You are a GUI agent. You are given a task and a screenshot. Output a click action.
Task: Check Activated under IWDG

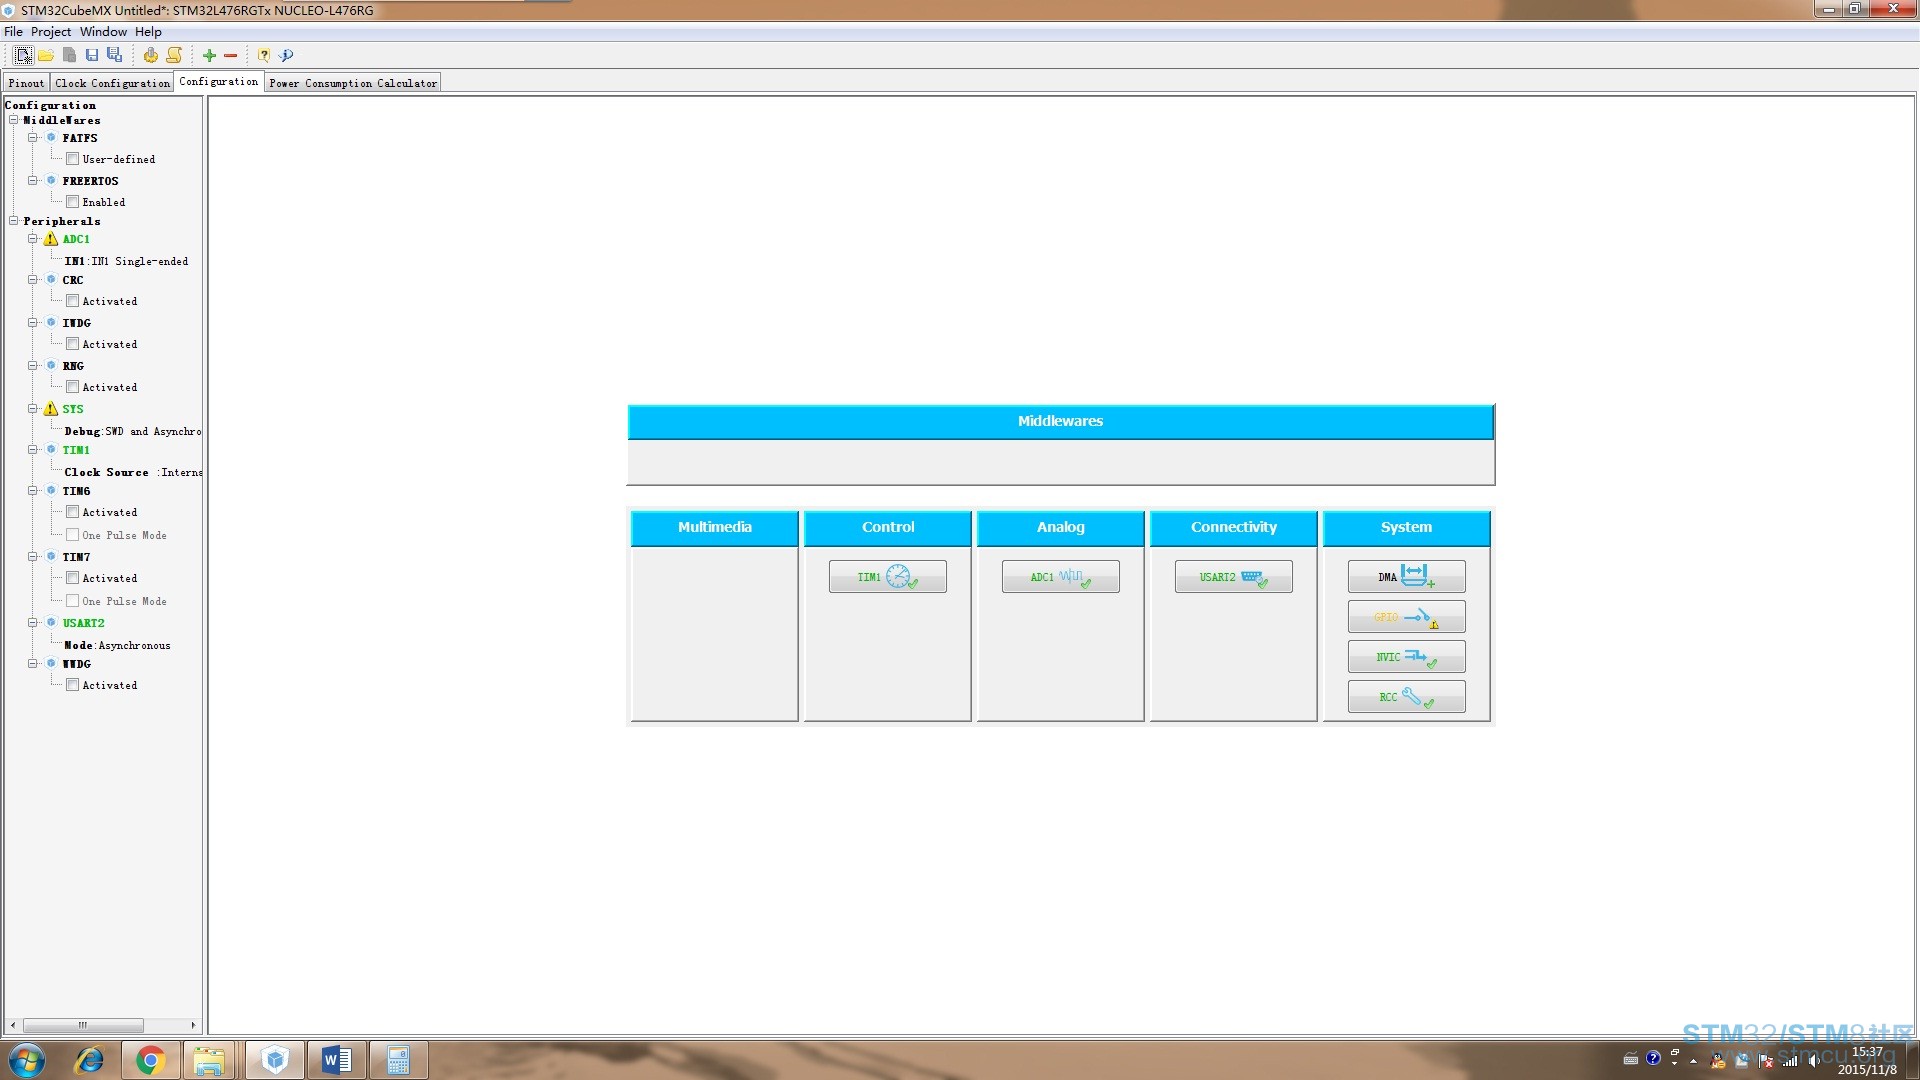pos(73,344)
